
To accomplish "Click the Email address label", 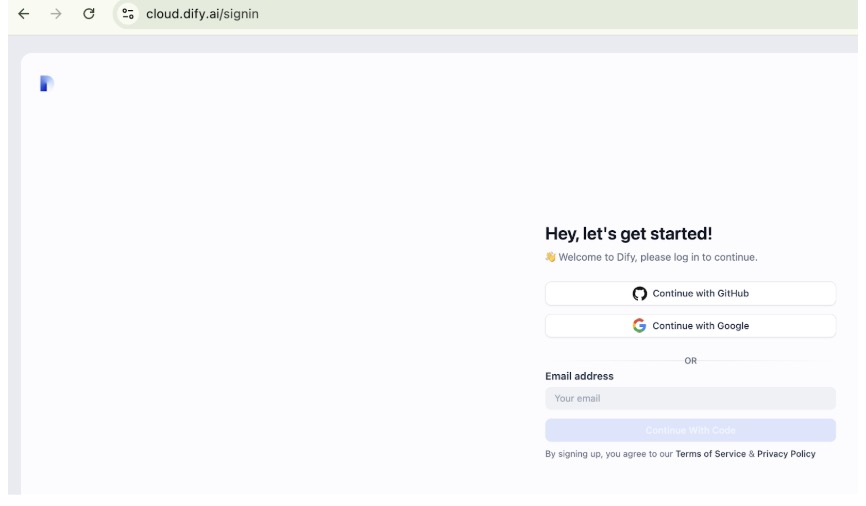I will (x=579, y=376).
